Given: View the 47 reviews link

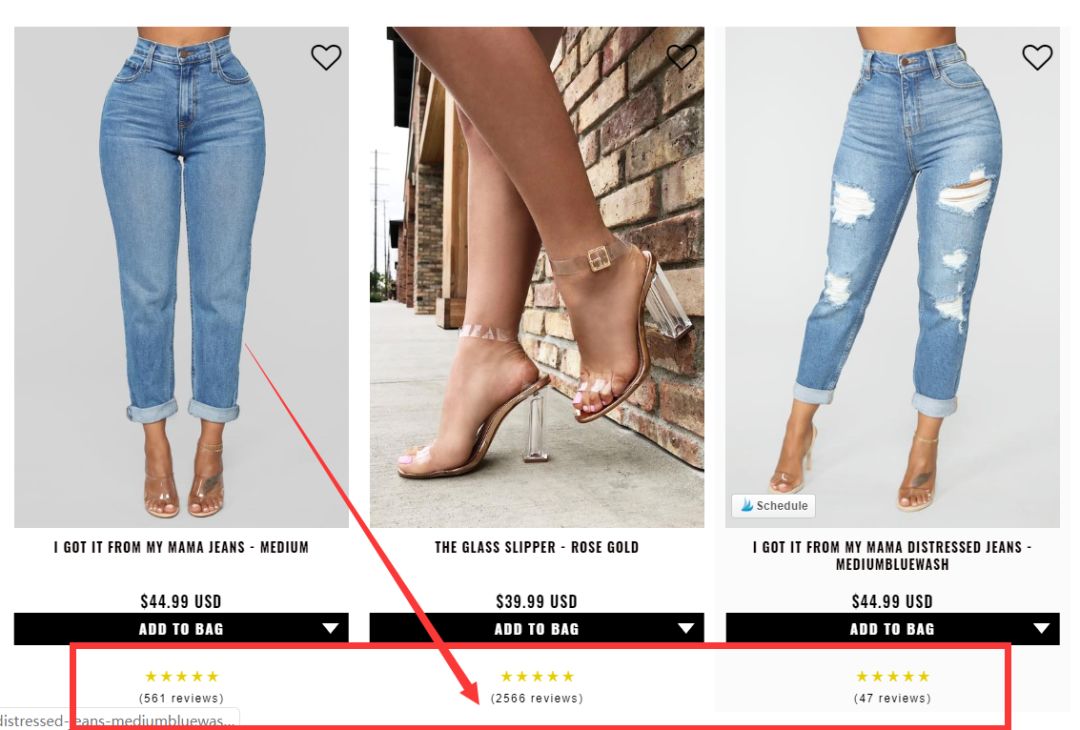Looking at the screenshot, I should (x=892, y=698).
